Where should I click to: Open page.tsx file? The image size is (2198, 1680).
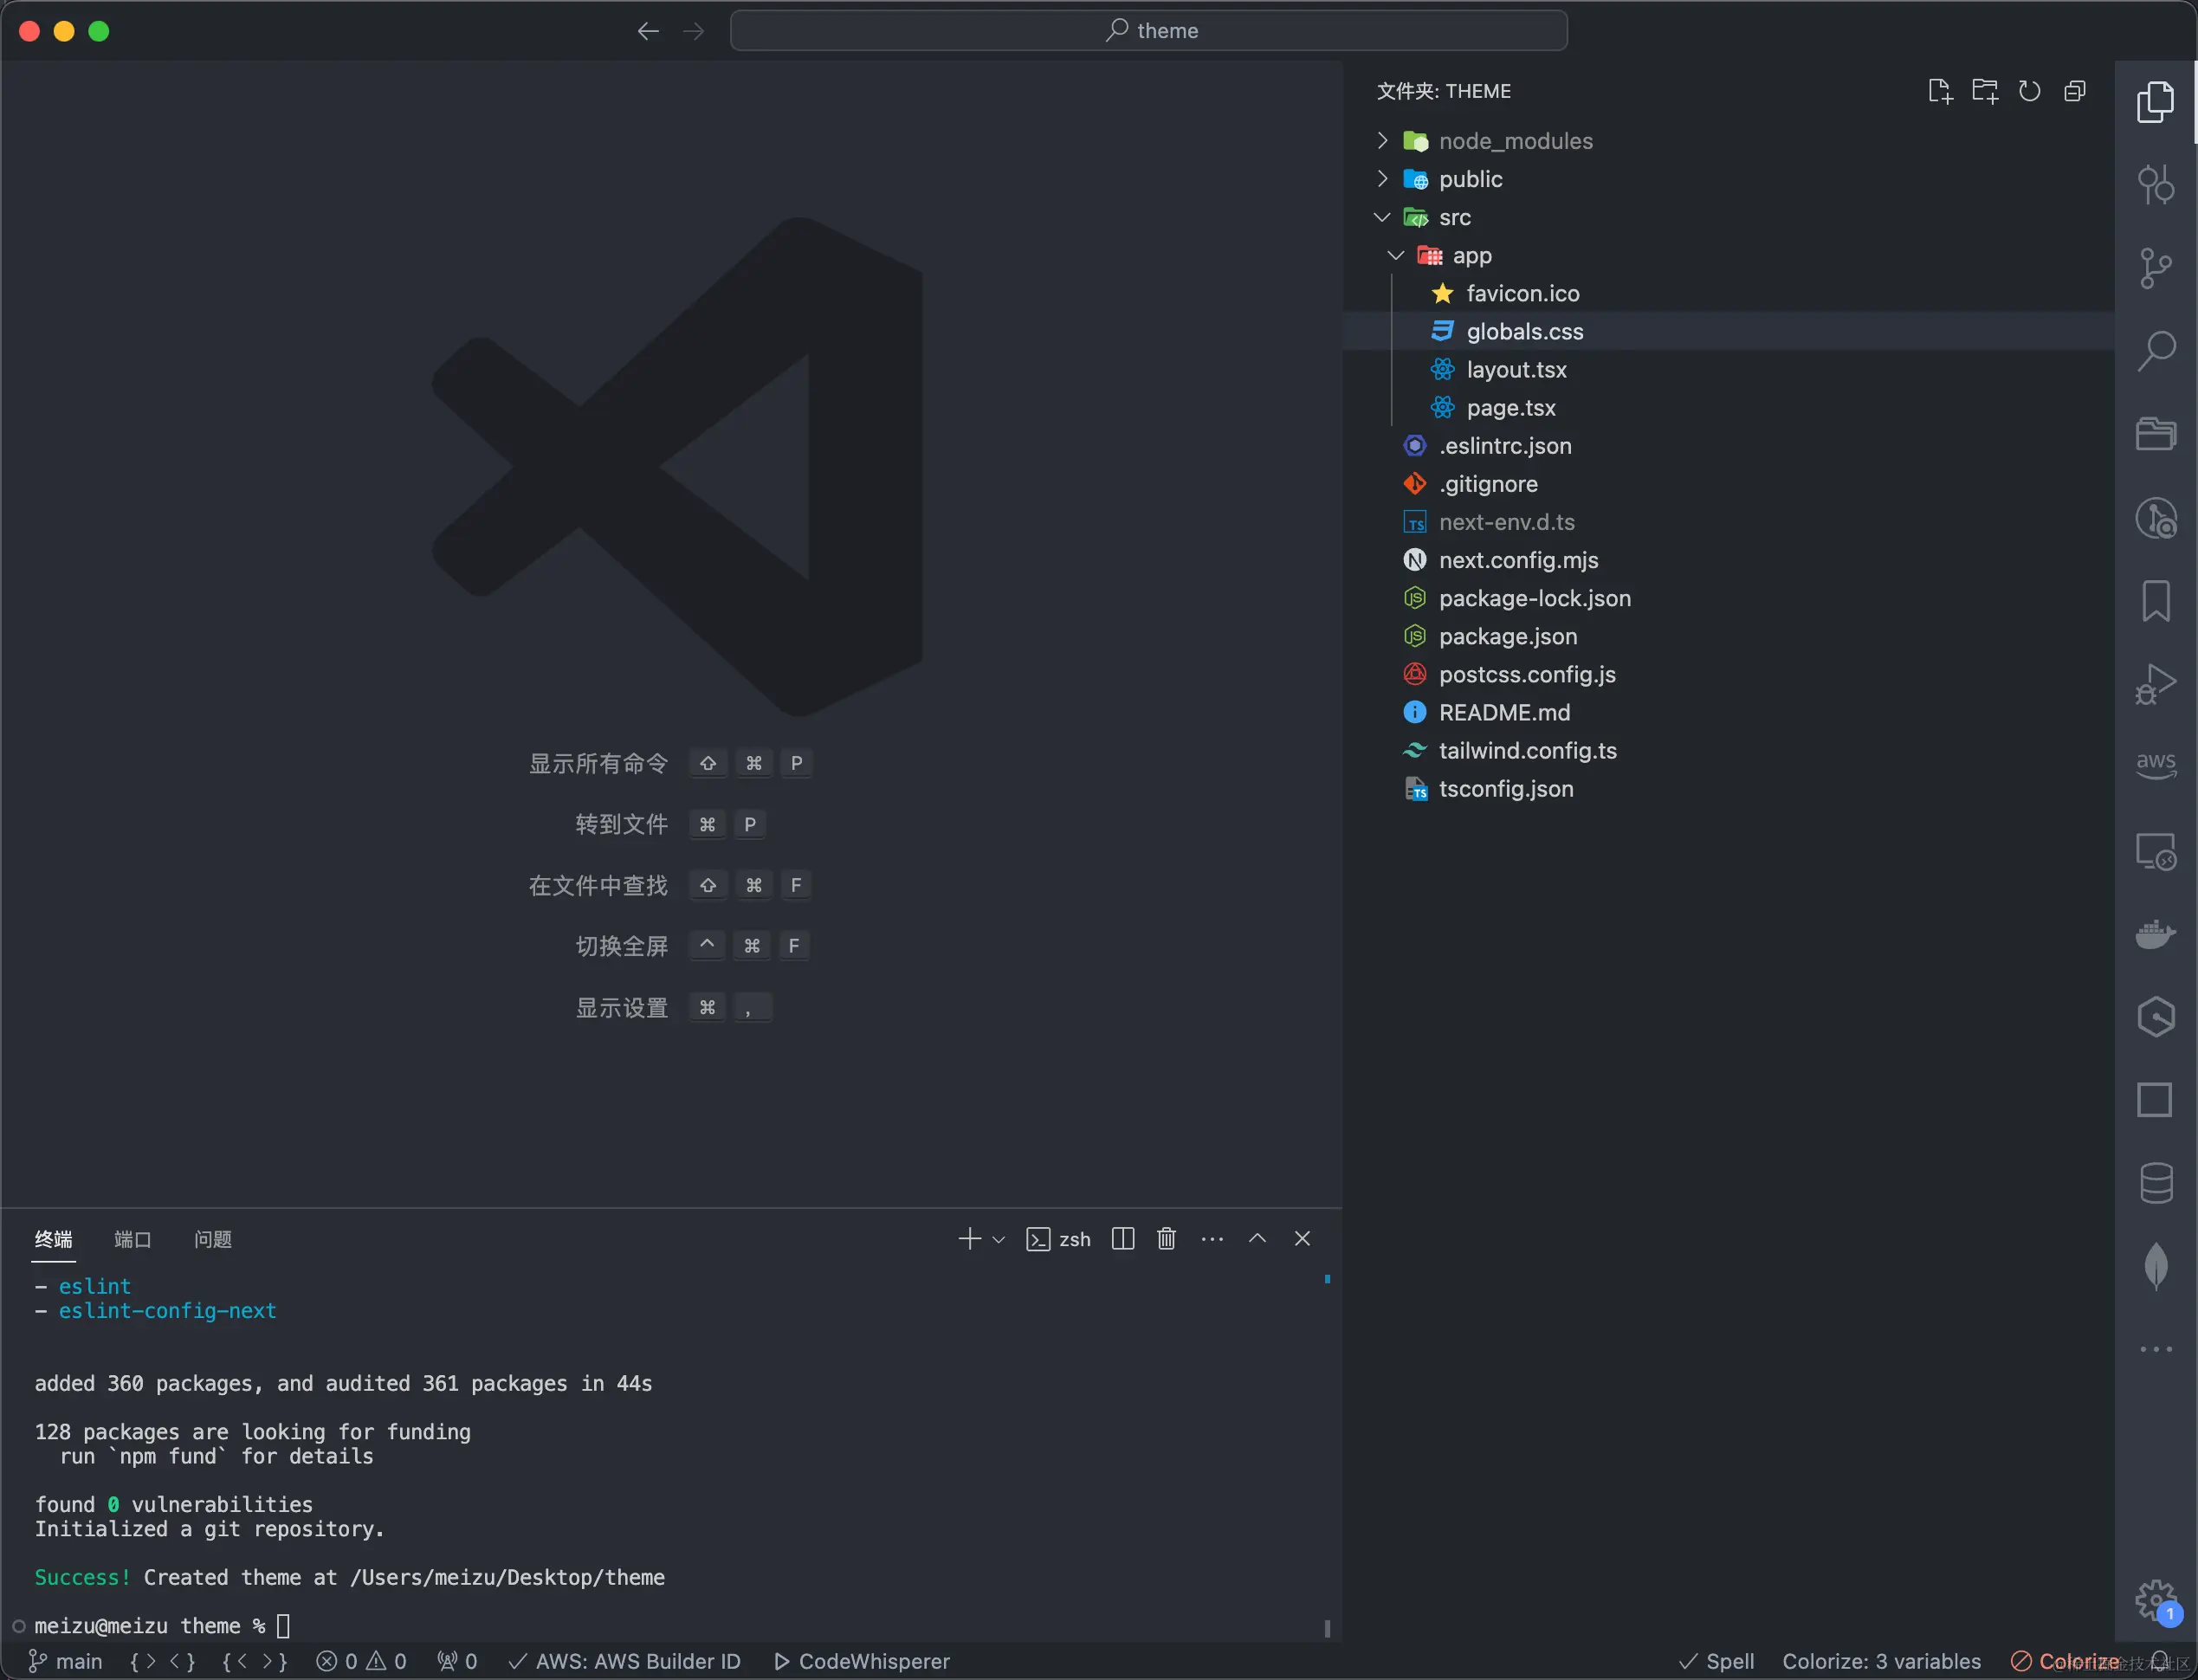(x=1728, y=407)
